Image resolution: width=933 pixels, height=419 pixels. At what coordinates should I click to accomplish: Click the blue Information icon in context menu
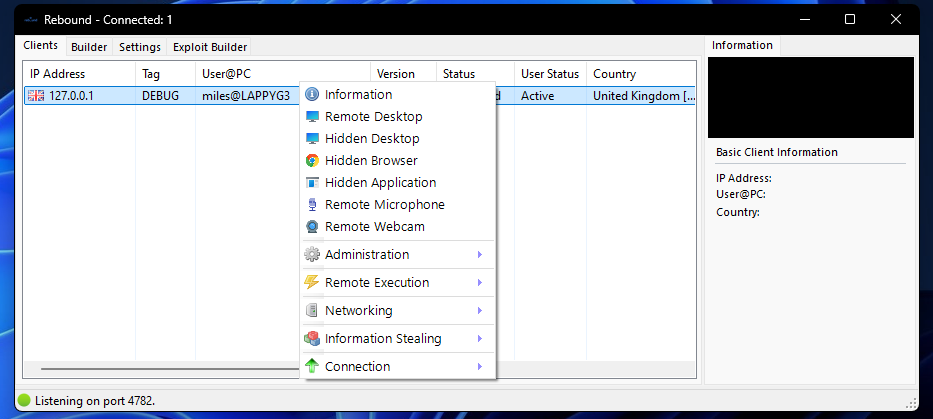[x=312, y=95]
